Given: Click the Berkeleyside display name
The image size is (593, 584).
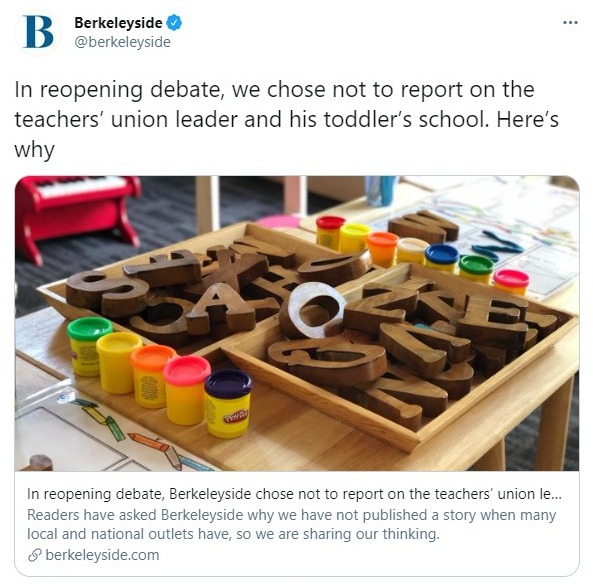Looking at the screenshot, I should 118,23.
